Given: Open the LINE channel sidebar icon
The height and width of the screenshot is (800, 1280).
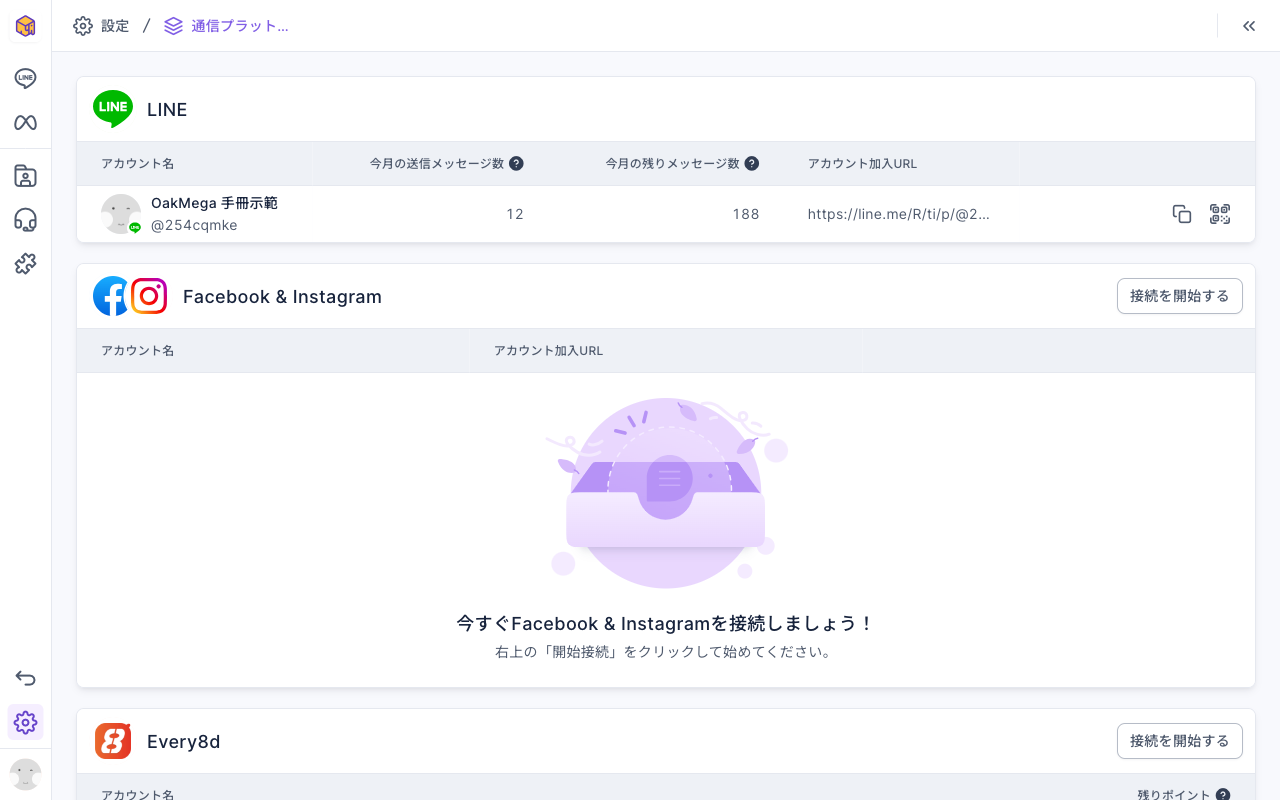Looking at the screenshot, I should (x=25, y=78).
